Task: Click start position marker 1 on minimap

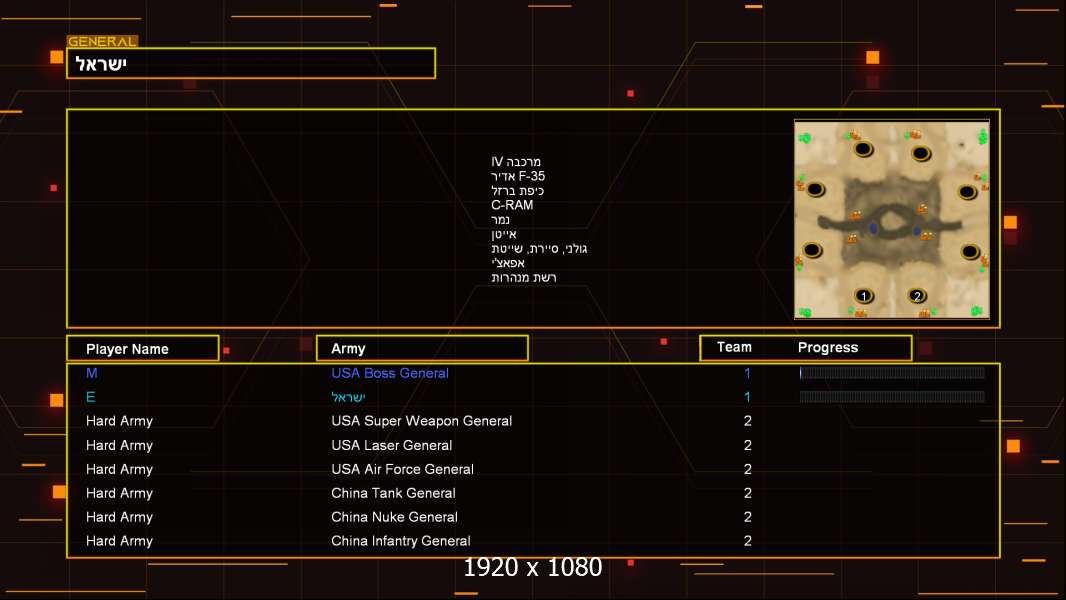Action: pos(863,296)
